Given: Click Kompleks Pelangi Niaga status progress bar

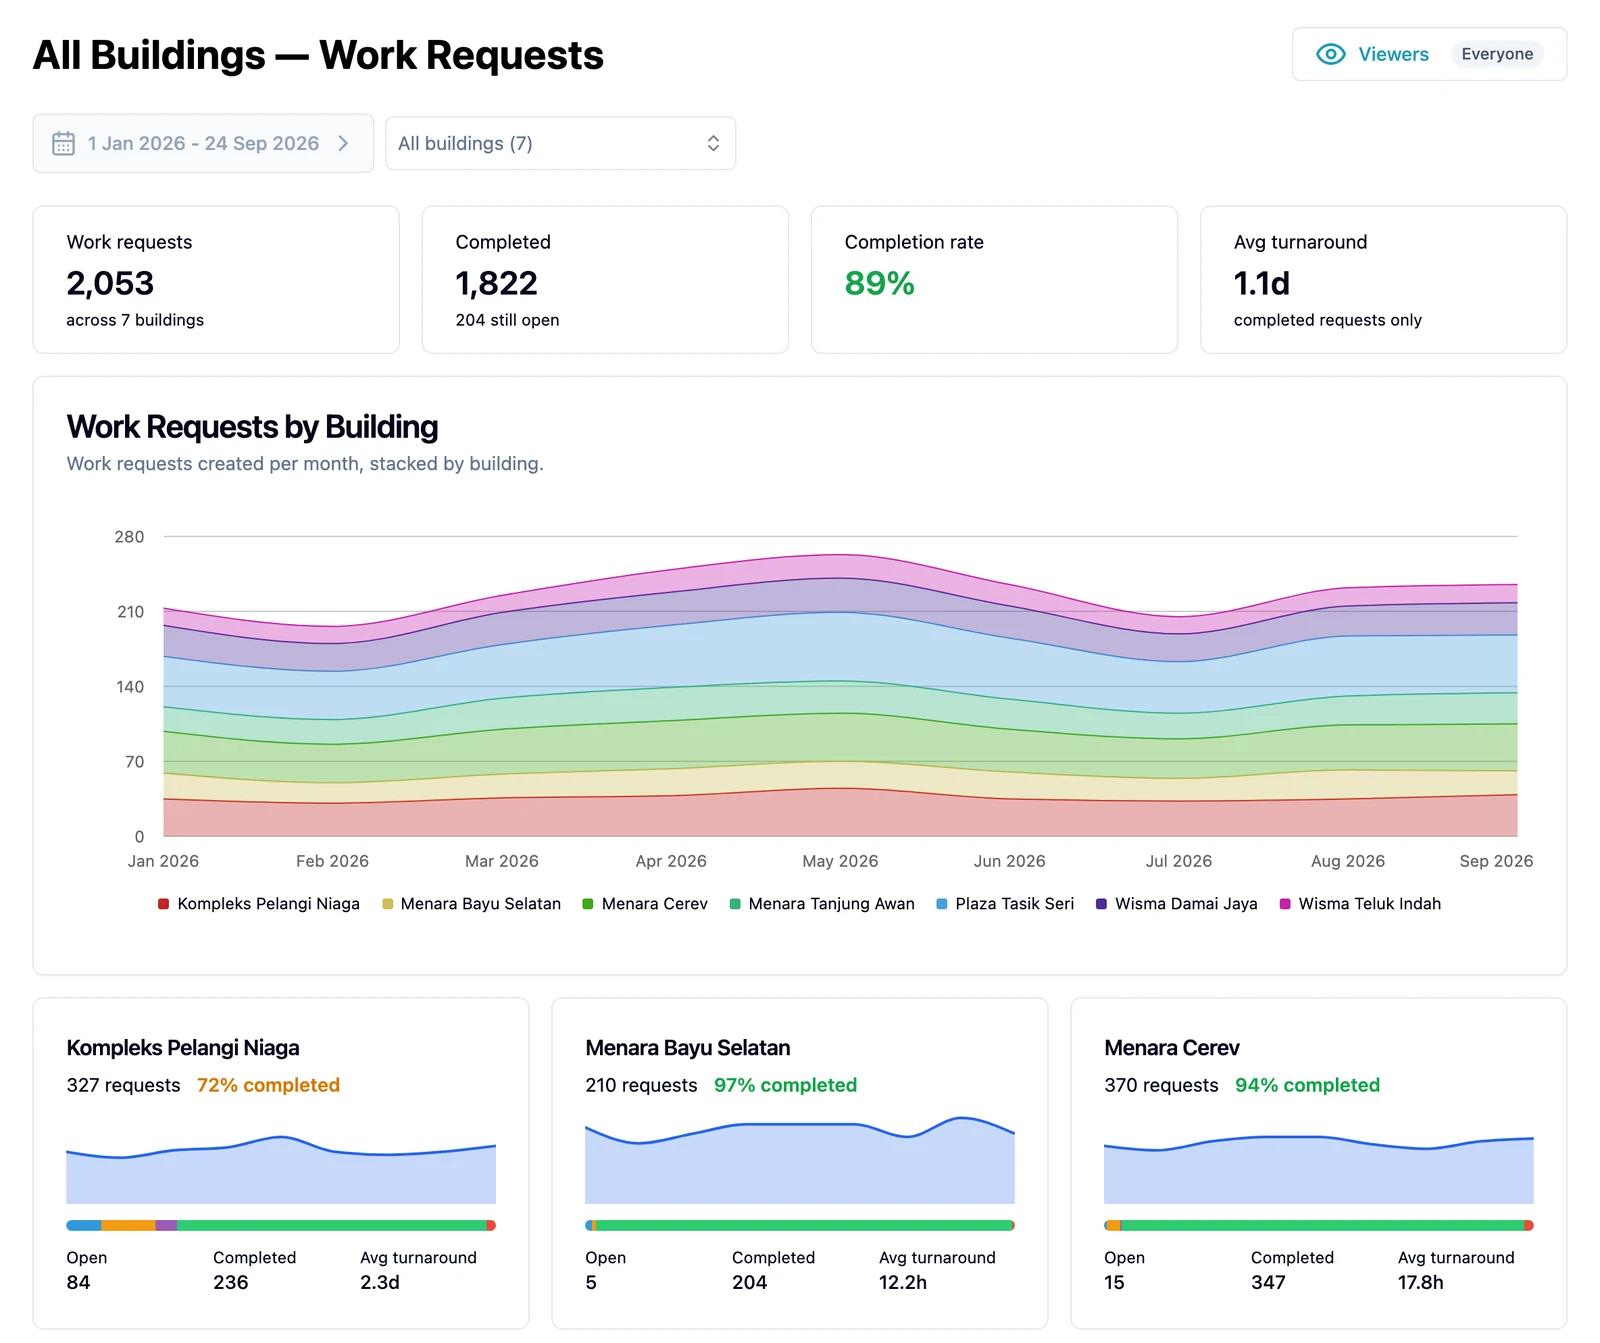Looking at the screenshot, I should click(281, 1225).
